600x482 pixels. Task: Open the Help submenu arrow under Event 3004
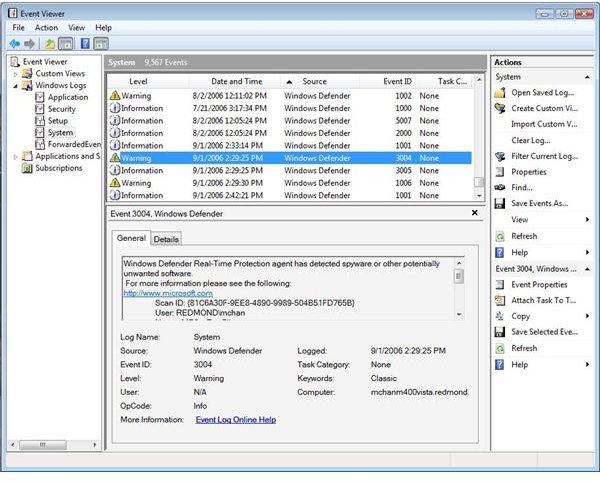click(587, 365)
